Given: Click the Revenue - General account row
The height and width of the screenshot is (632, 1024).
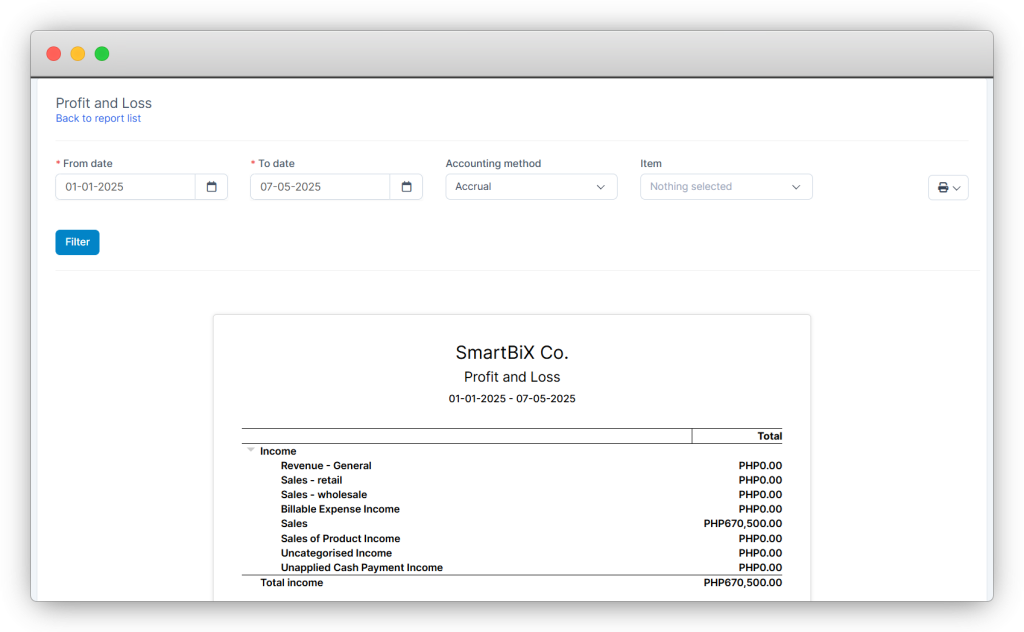Looking at the screenshot, I should (x=326, y=466).
